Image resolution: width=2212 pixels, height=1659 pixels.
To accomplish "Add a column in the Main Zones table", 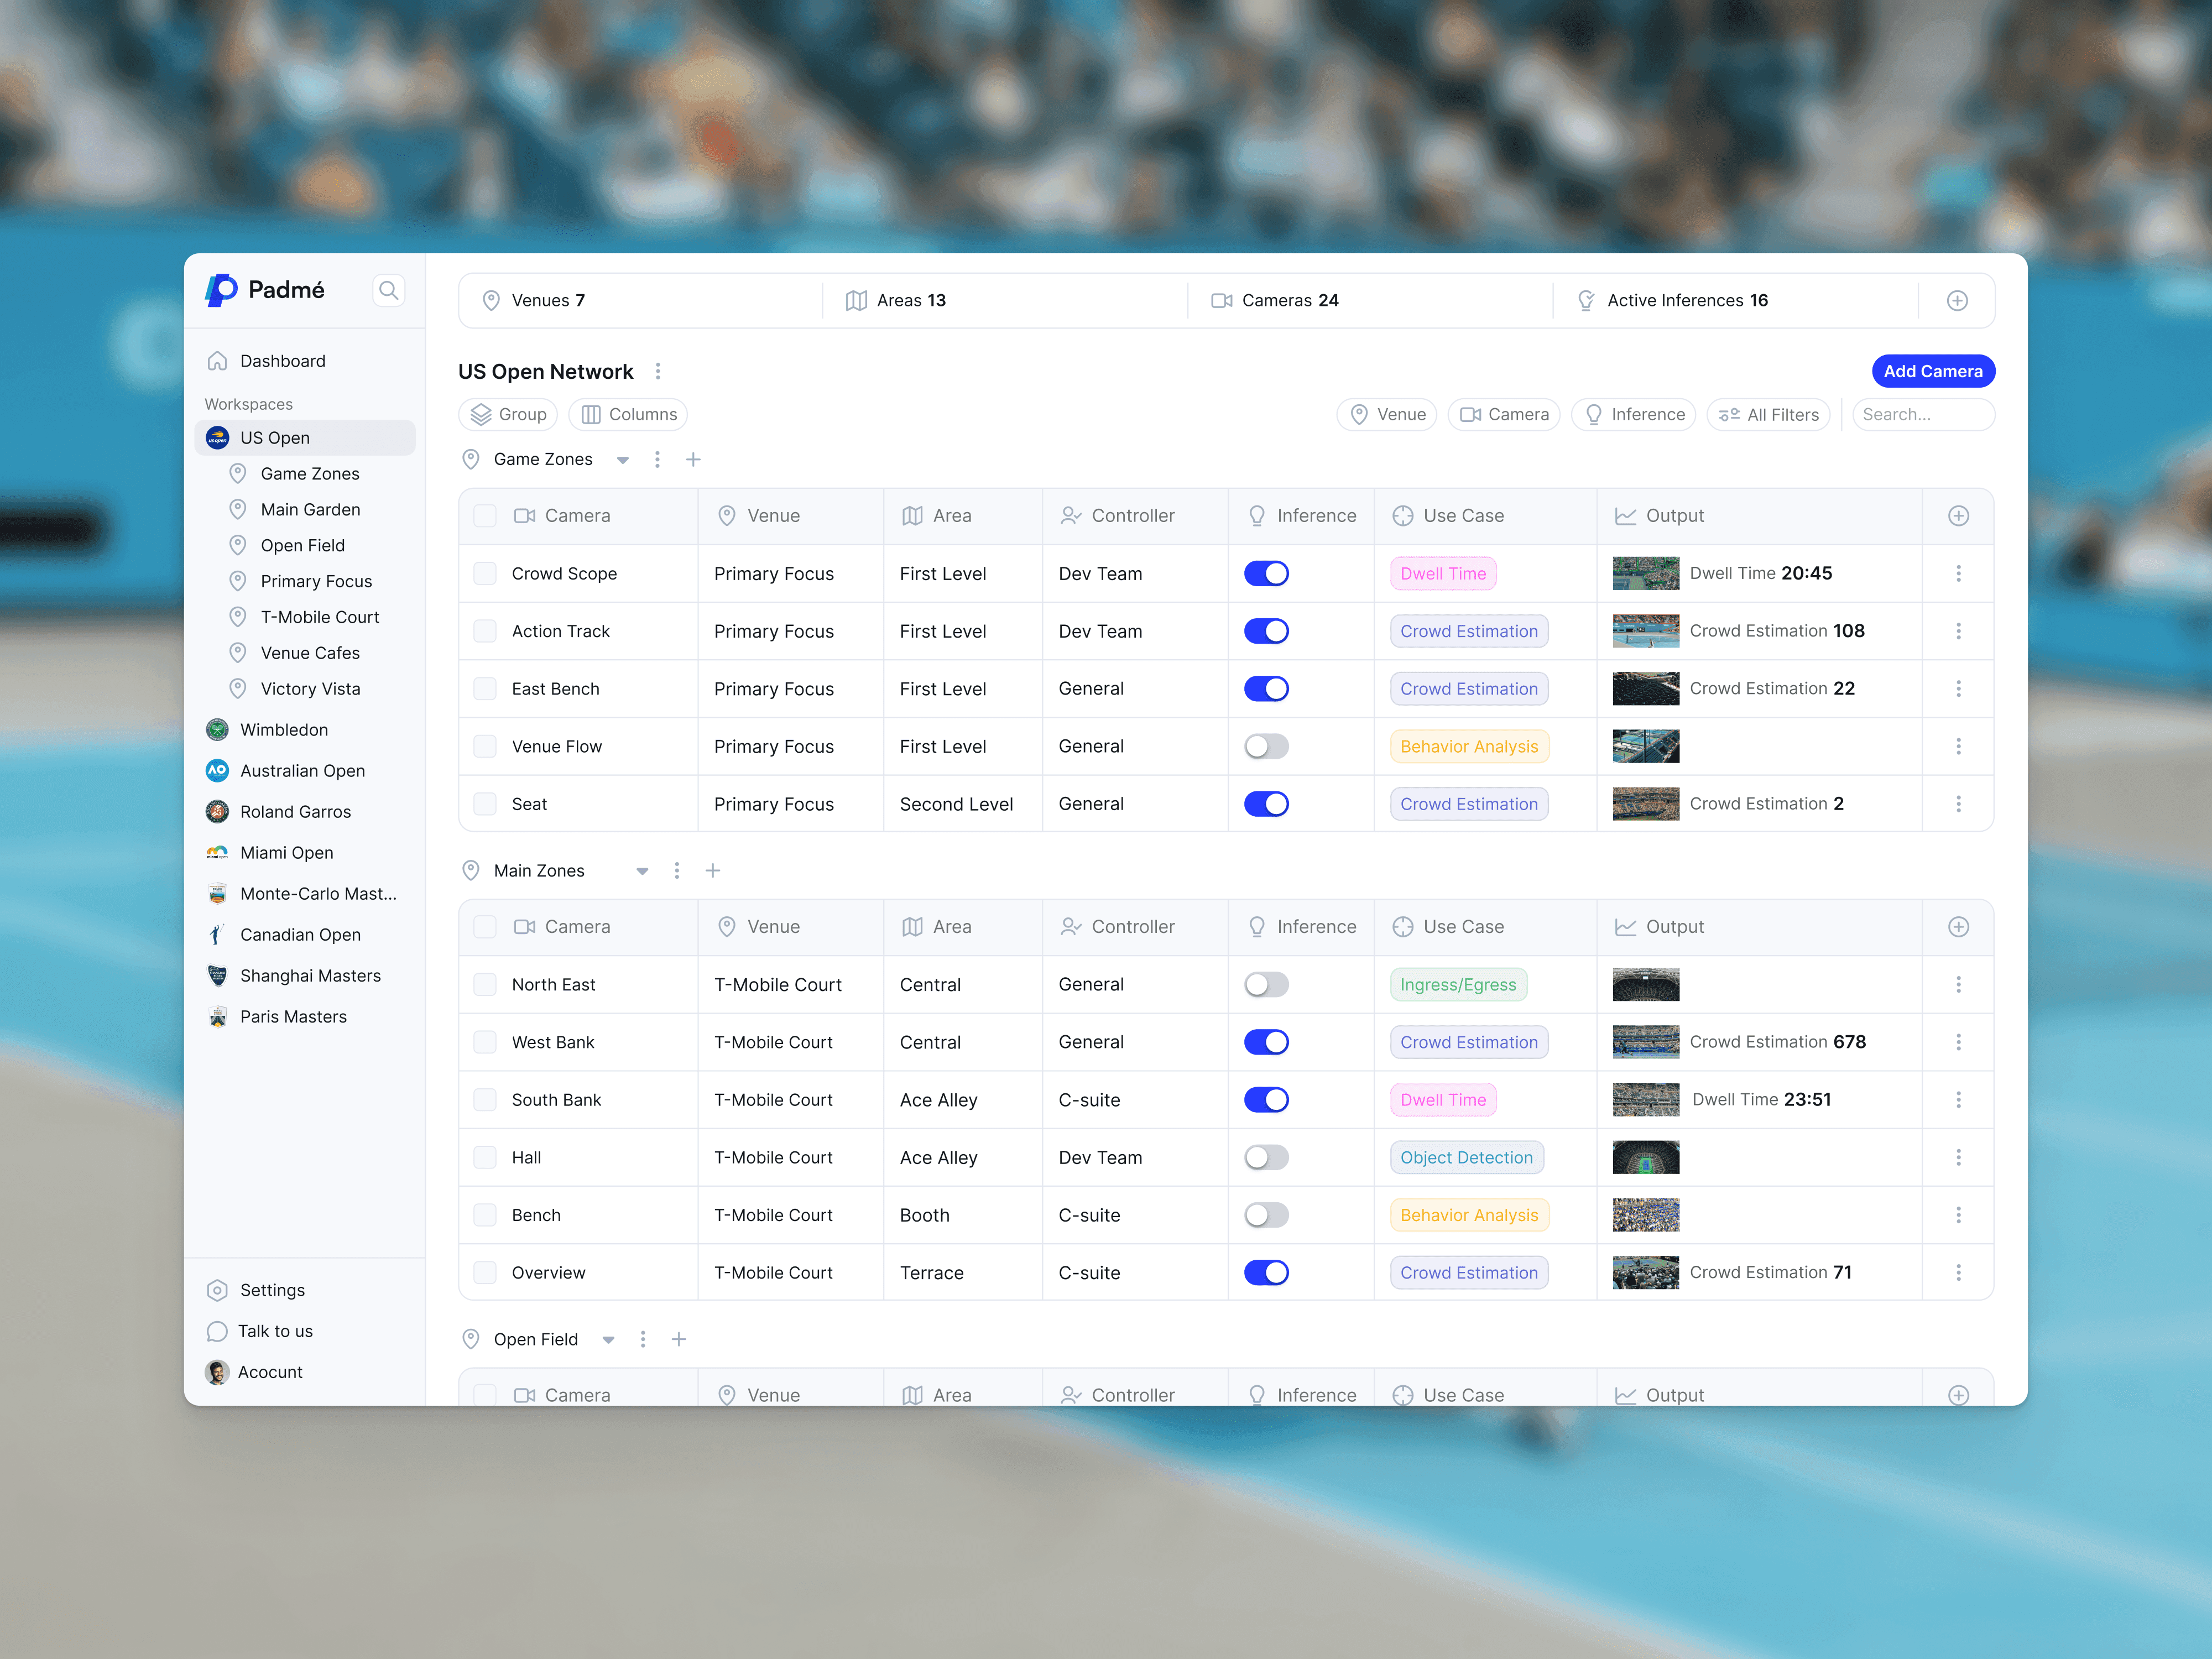I will point(1958,927).
